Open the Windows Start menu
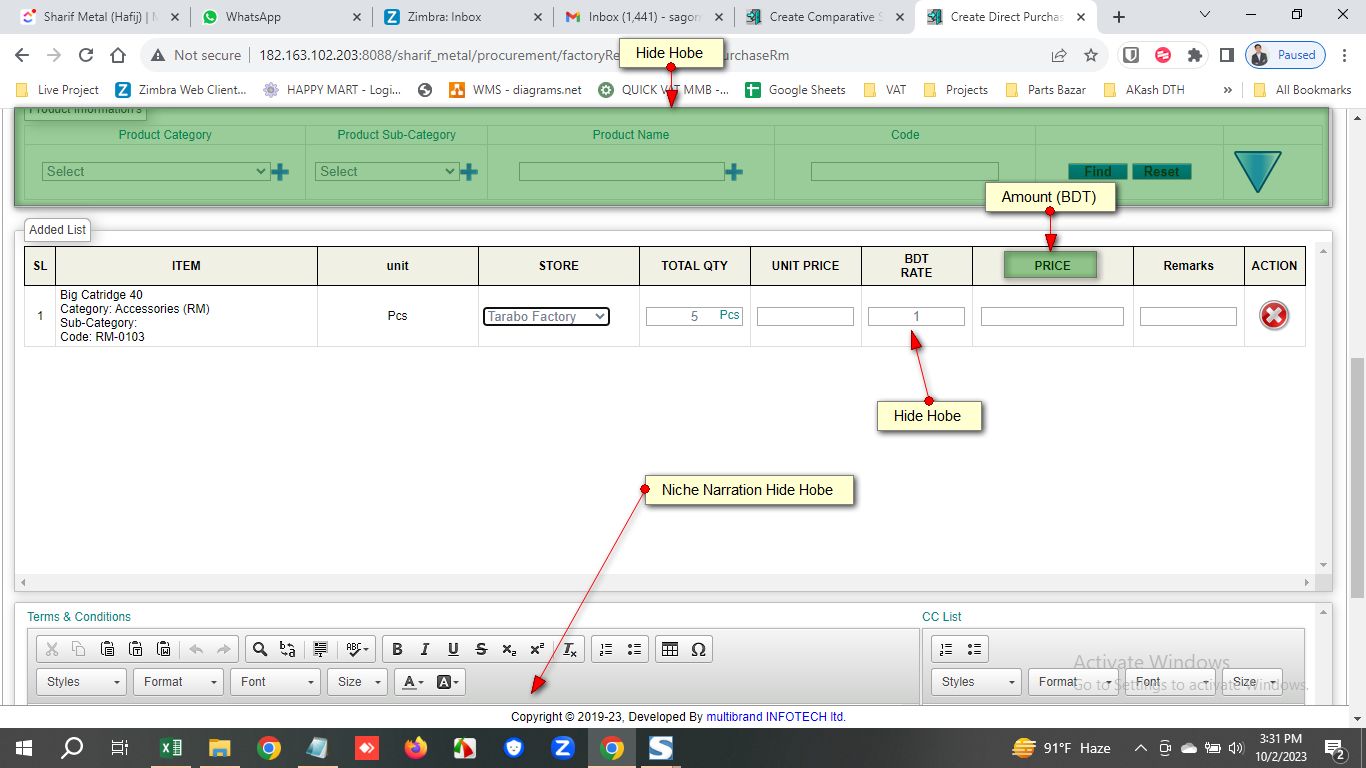This screenshot has width=1366, height=768. click(24, 748)
